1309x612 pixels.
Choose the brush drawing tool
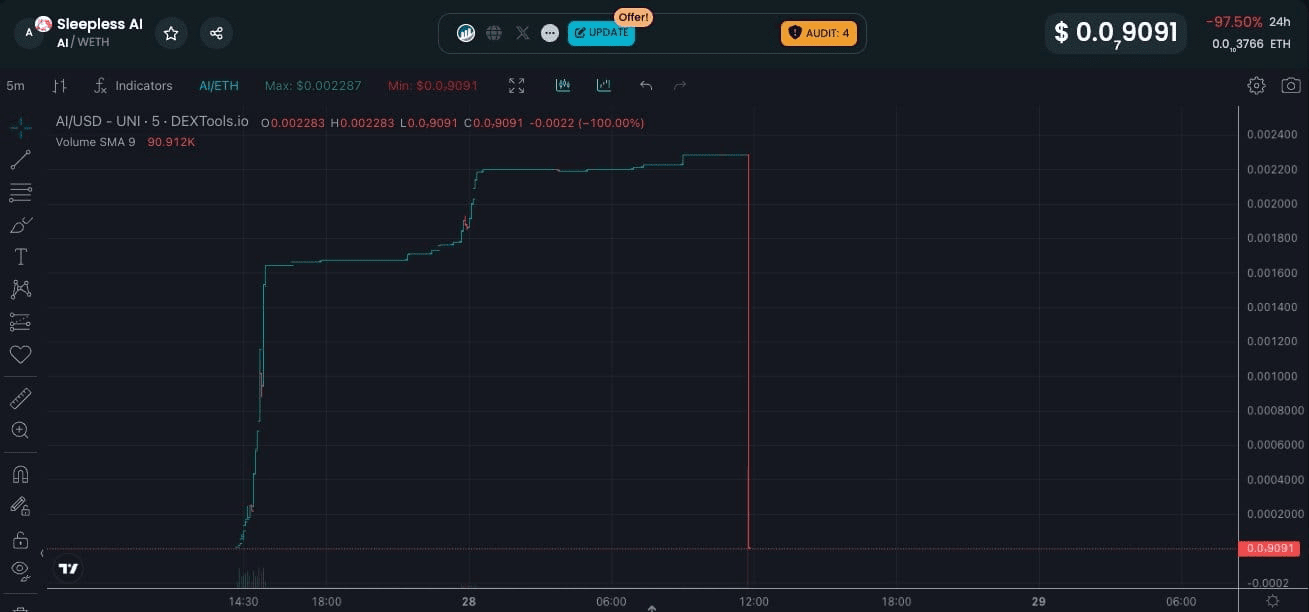point(20,225)
